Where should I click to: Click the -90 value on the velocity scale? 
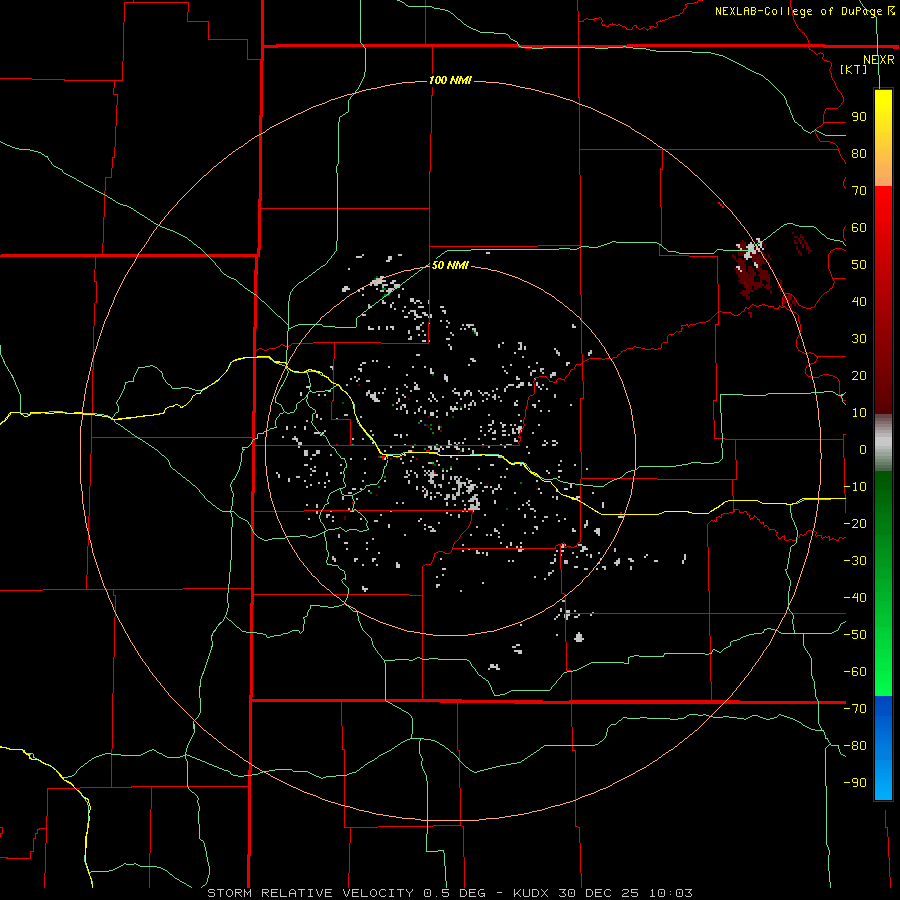pyautogui.click(x=855, y=783)
